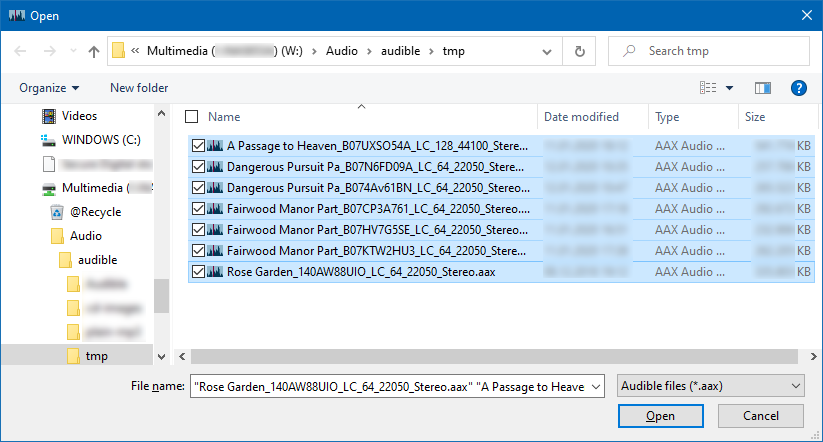Screen dimensions: 823x442
Task: Open audible folder in navigation tree
Action: [98, 260]
